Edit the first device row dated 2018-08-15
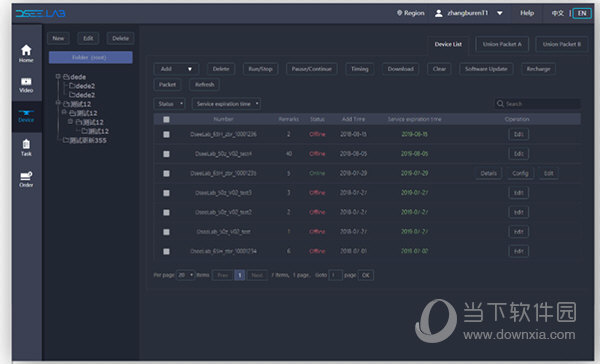This screenshot has height=364, width=600. (518, 134)
